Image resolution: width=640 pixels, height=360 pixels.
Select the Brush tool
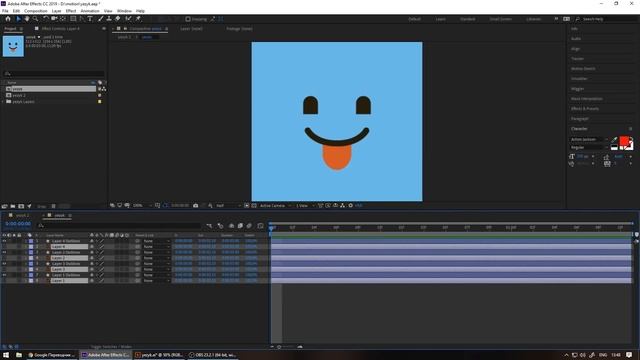[x=100, y=19]
